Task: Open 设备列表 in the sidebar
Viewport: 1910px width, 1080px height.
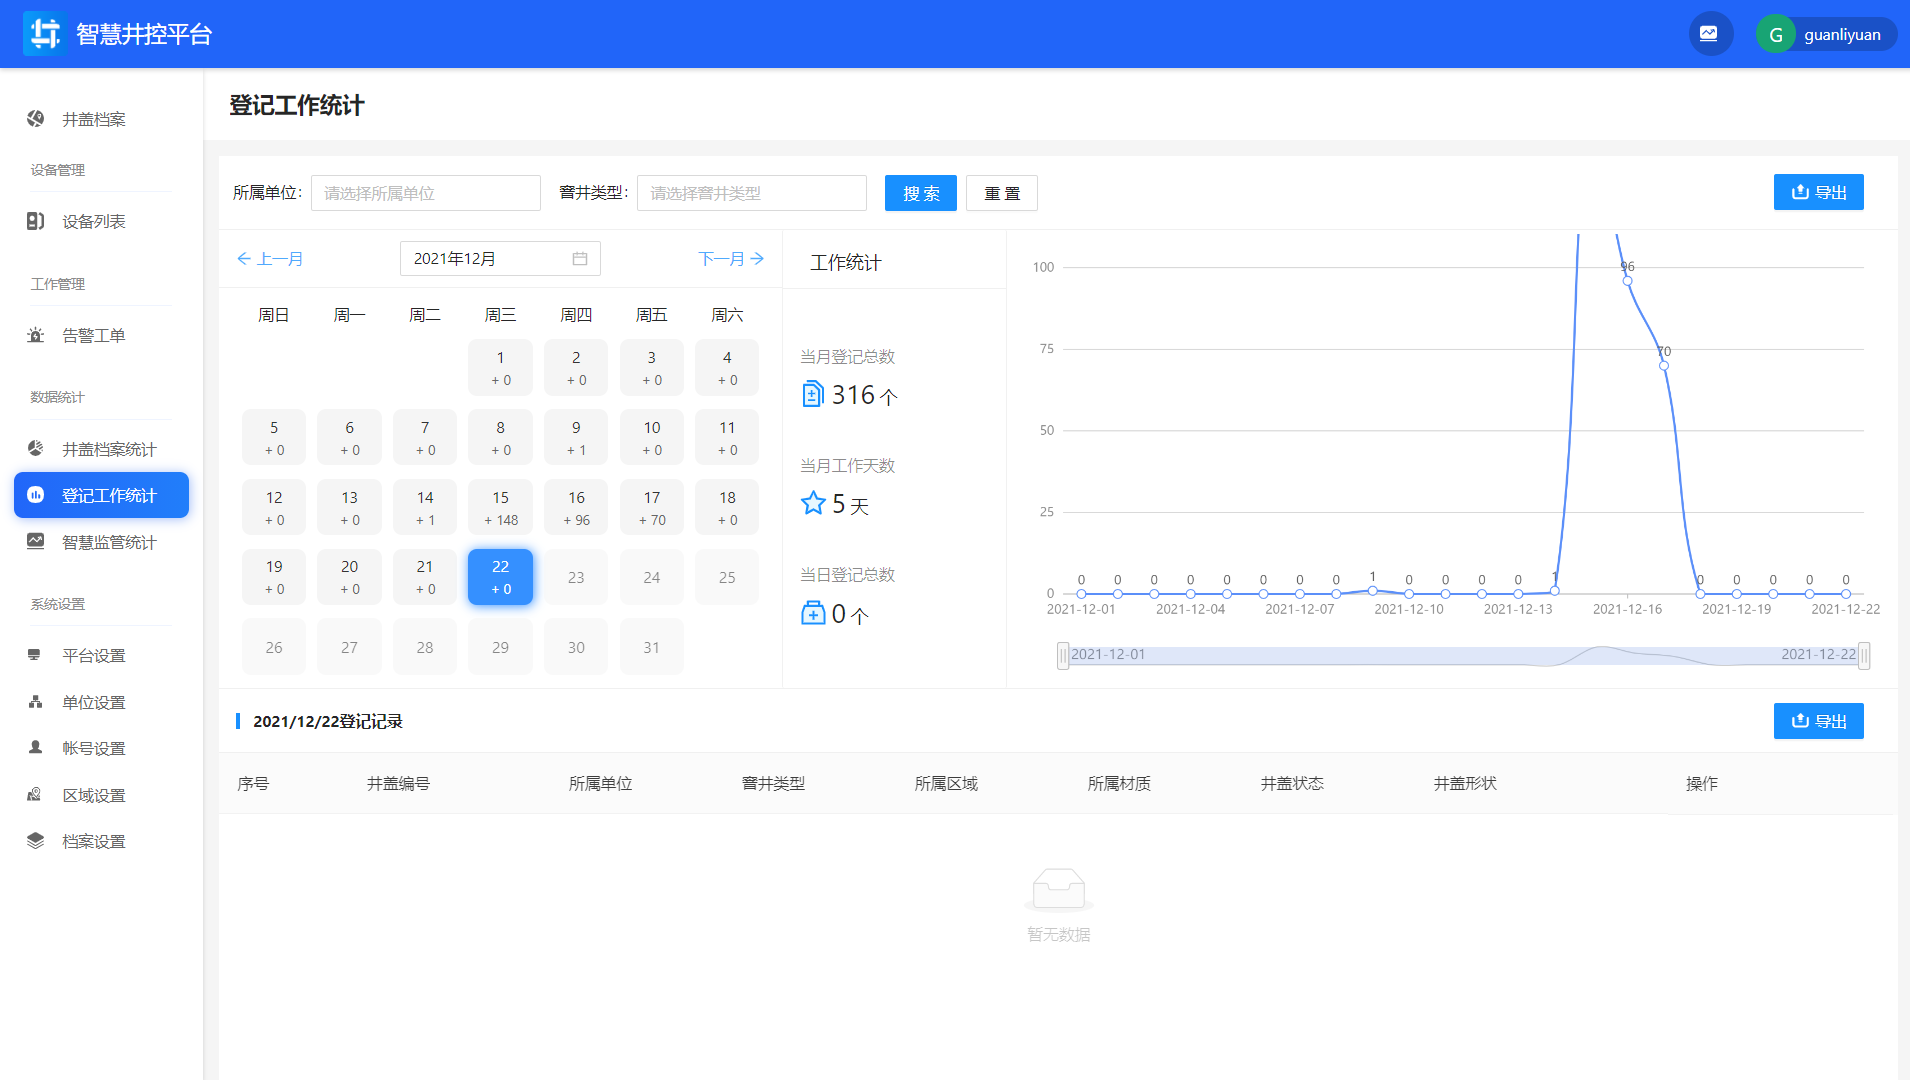Action: [x=93, y=222]
